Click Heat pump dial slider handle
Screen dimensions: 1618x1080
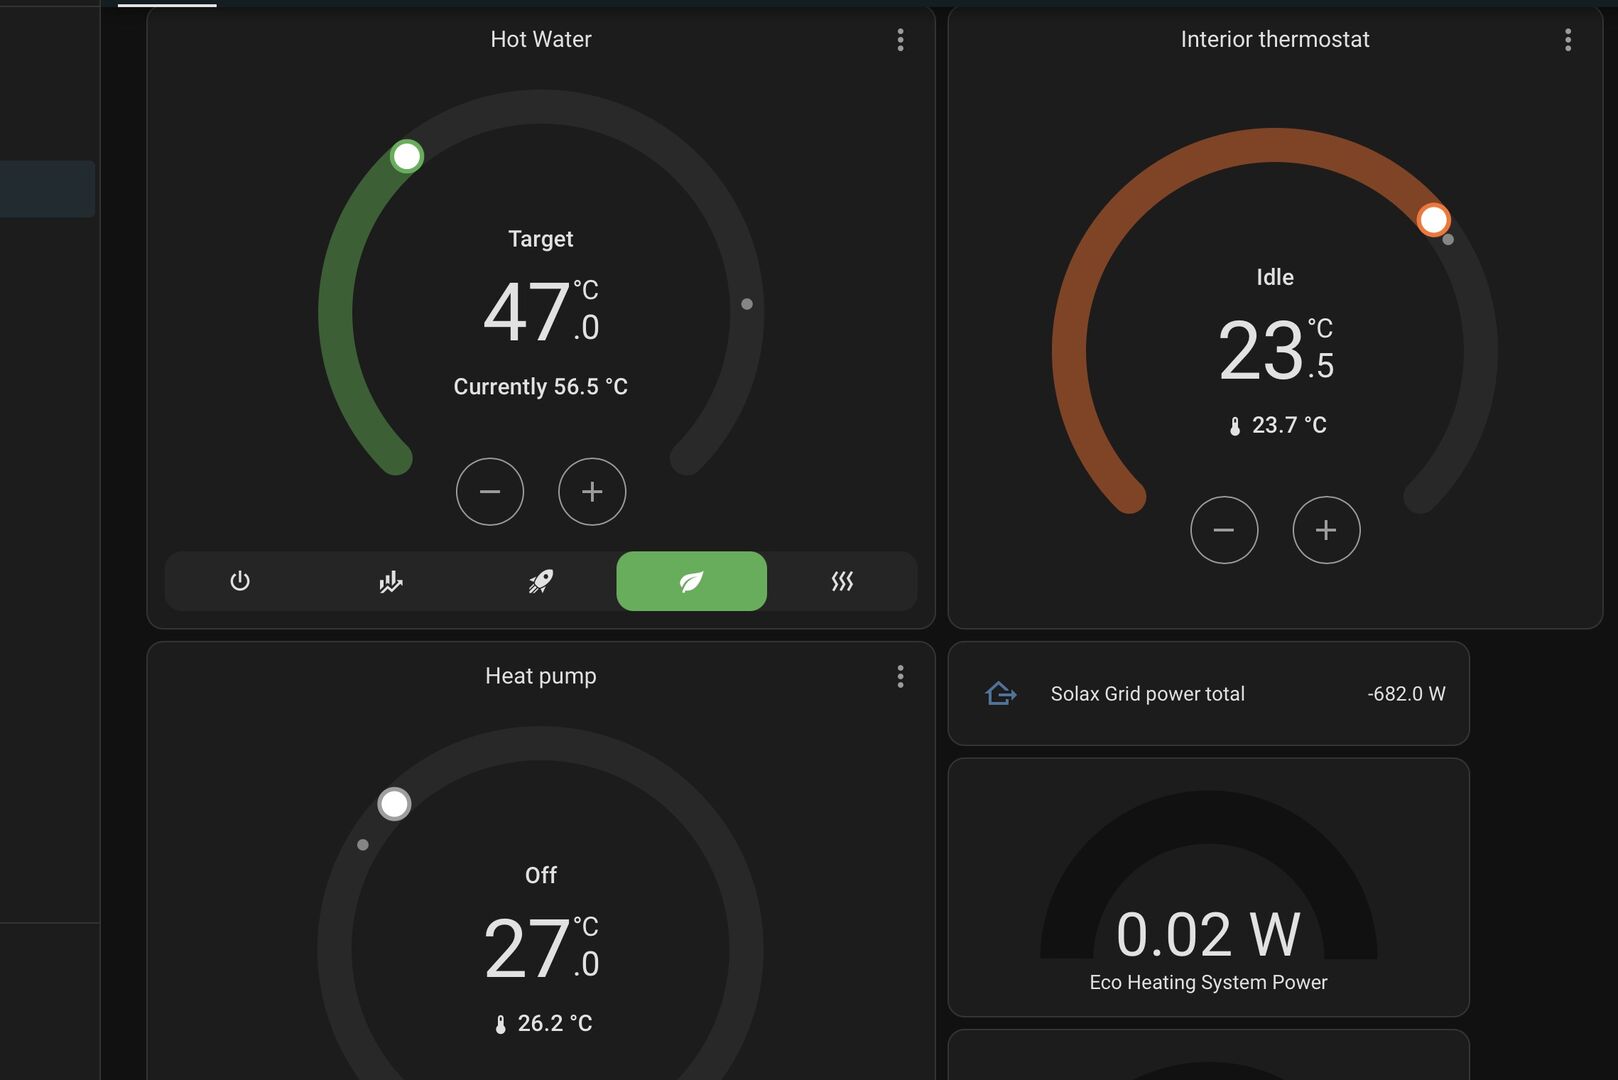tap(394, 804)
